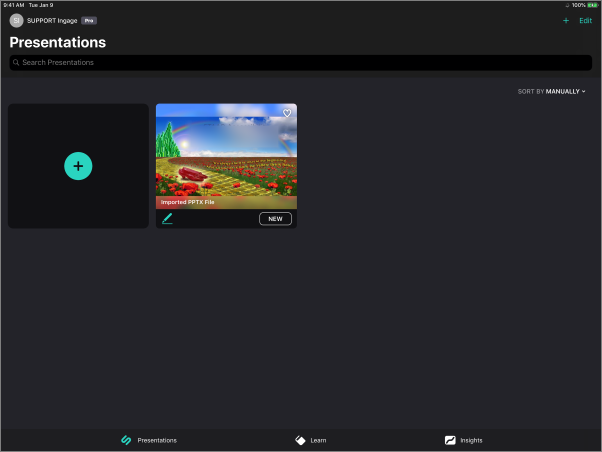Create new presentation with teal plus circle
602x452 pixels.
coord(78,166)
